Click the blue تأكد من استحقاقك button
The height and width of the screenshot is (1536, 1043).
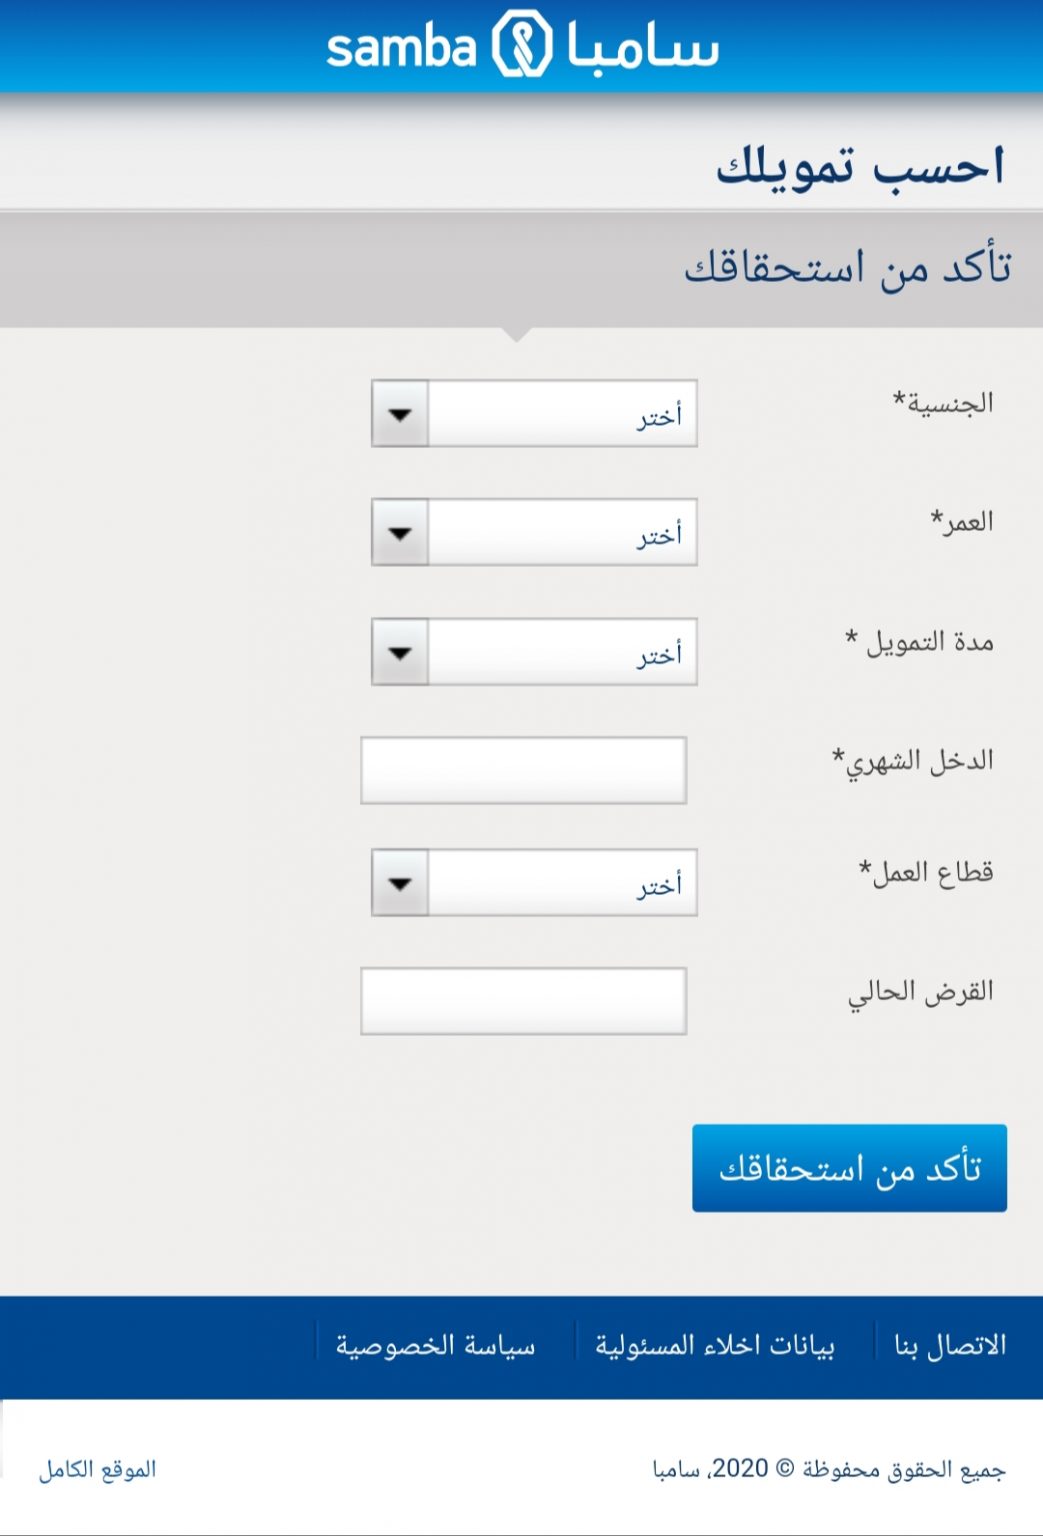pos(849,1168)
